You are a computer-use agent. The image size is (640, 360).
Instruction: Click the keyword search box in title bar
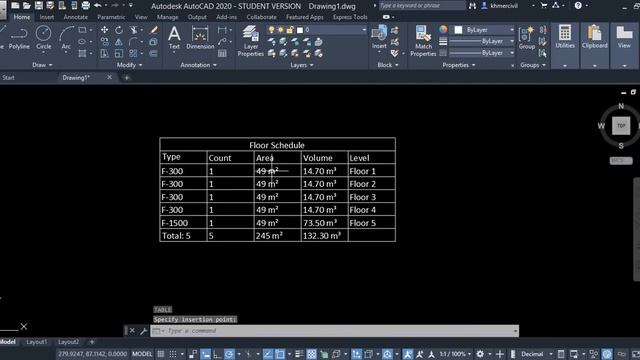click(422, 6)
